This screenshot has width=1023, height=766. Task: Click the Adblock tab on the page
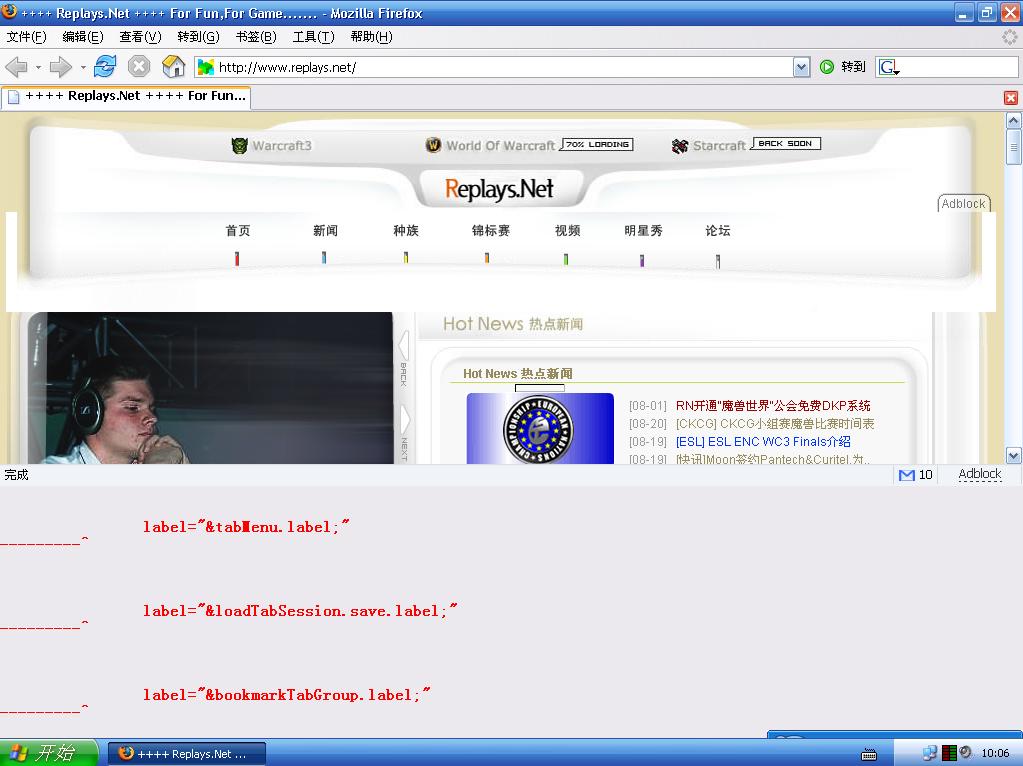[x=964, y=204]
